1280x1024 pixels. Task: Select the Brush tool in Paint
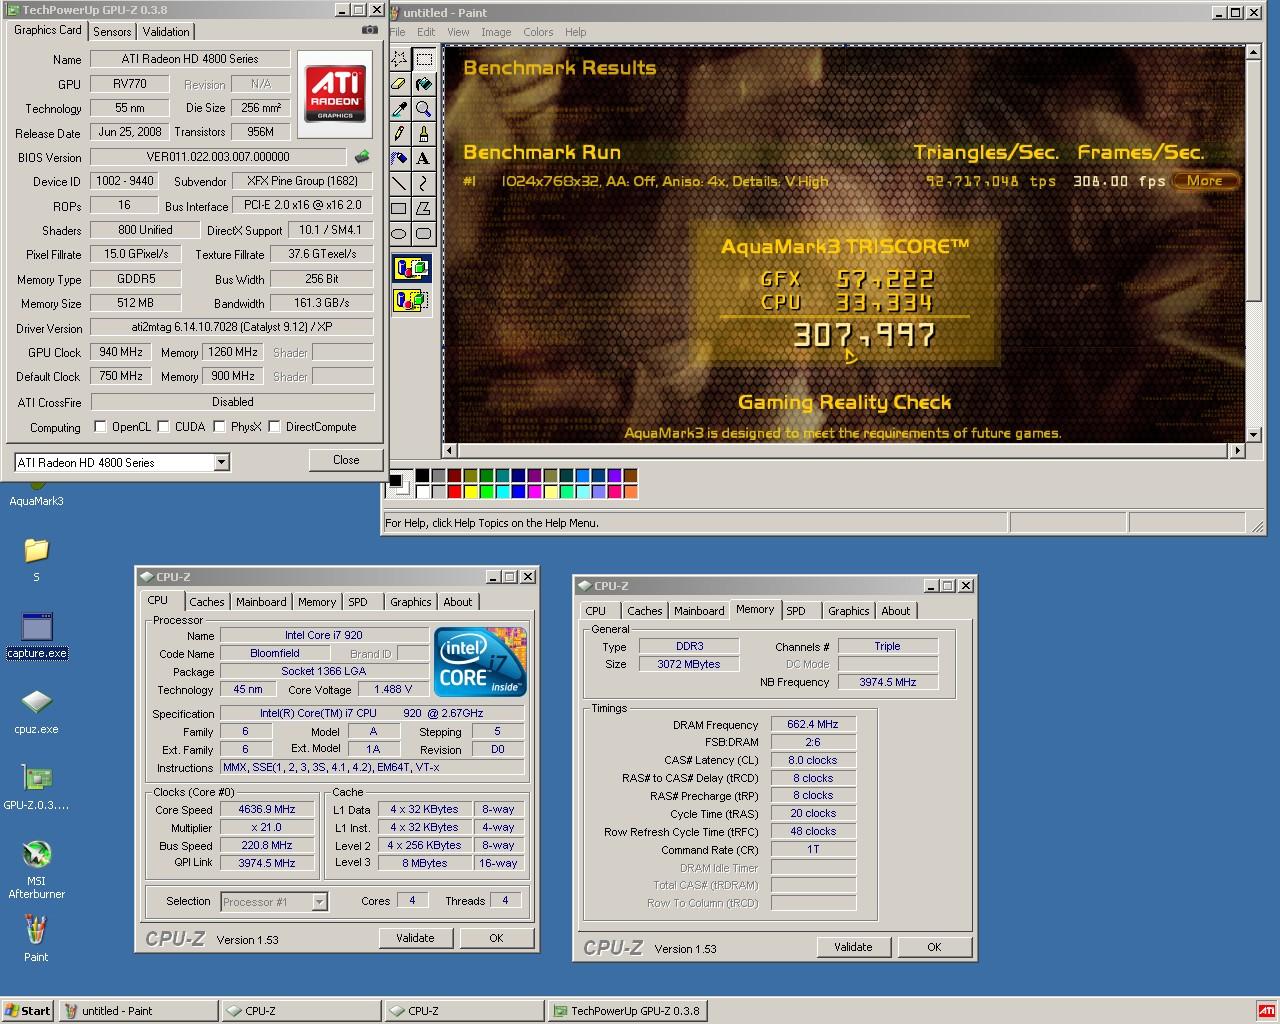pyautogui.click(x=424, y=134)
